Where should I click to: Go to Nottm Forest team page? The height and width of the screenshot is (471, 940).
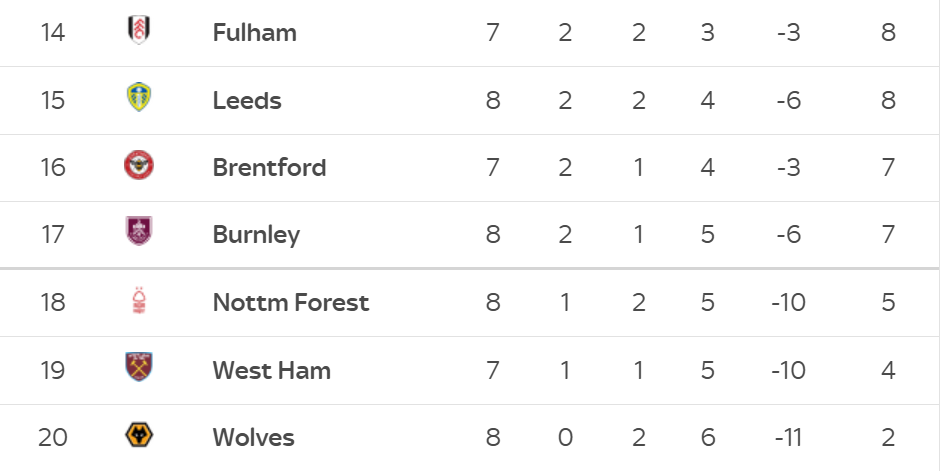(291, 302)
